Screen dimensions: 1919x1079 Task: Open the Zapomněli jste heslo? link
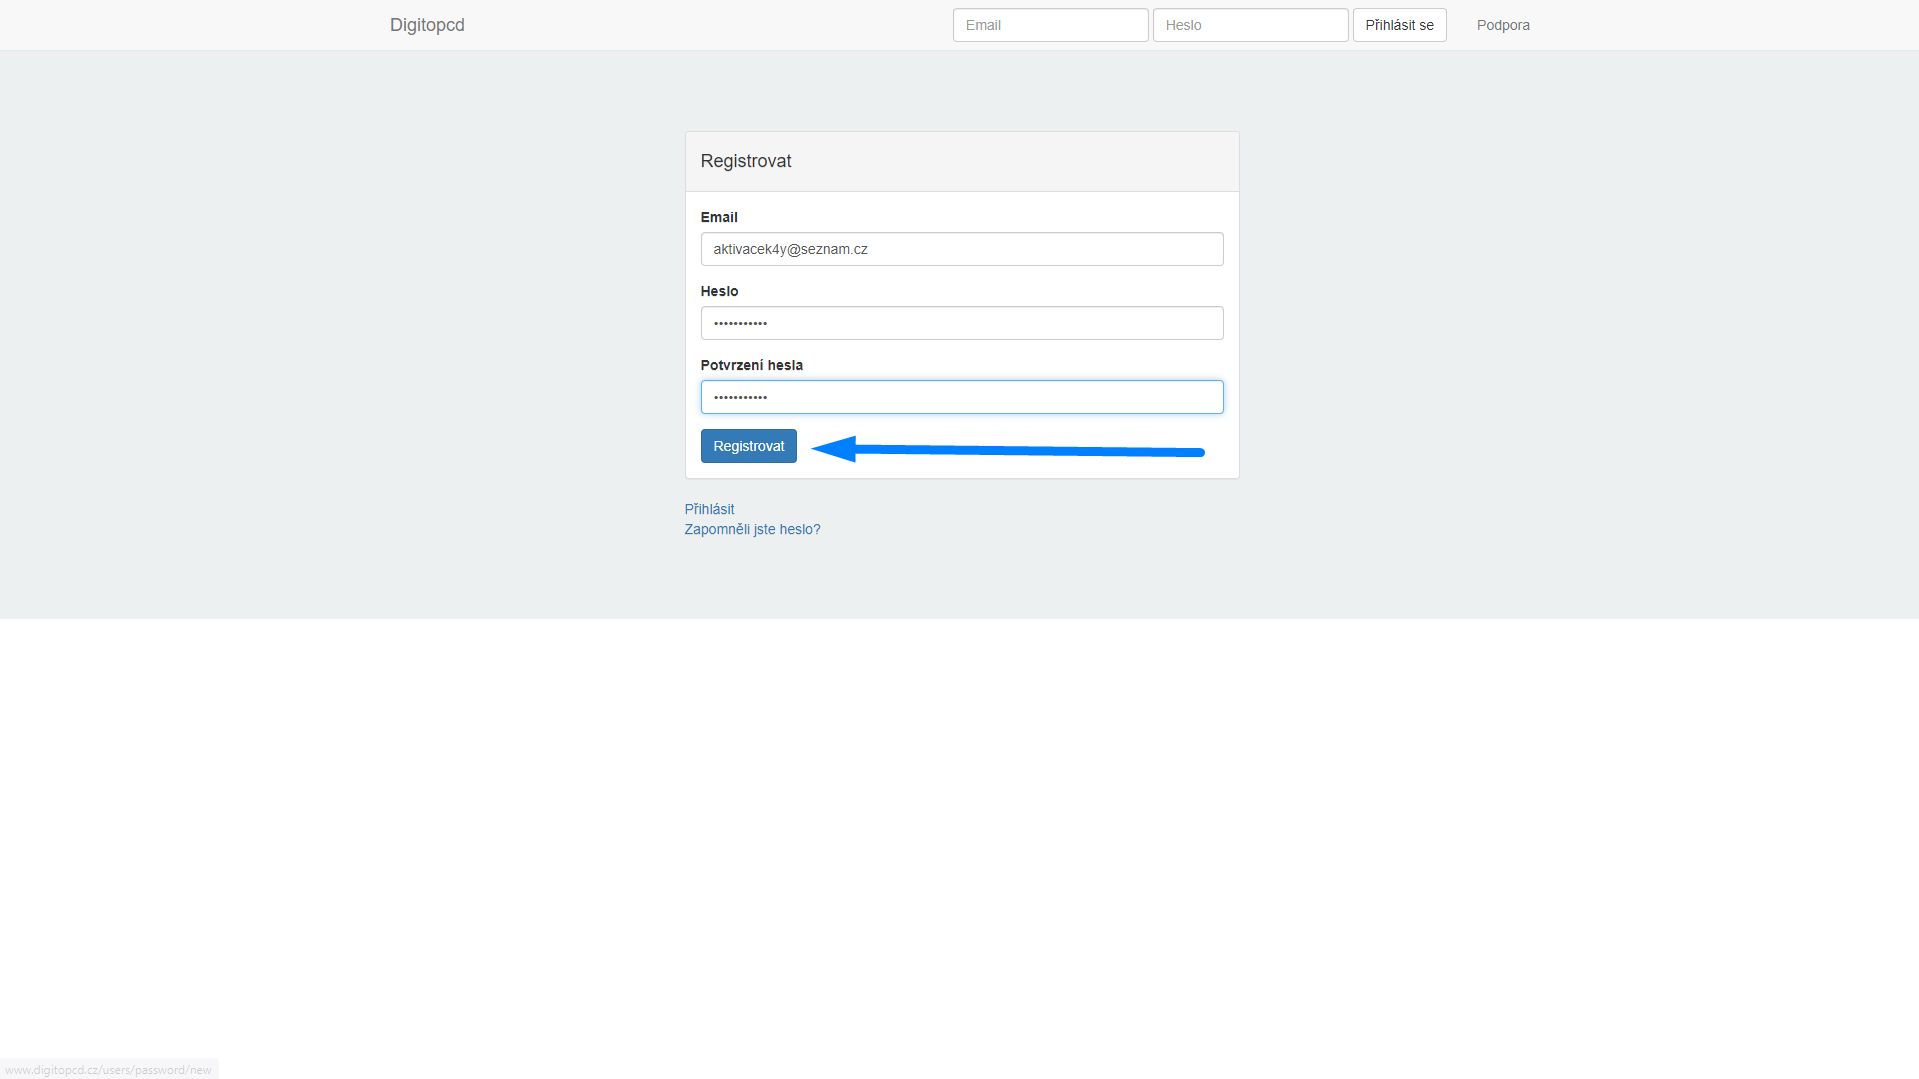pos(752,529)
